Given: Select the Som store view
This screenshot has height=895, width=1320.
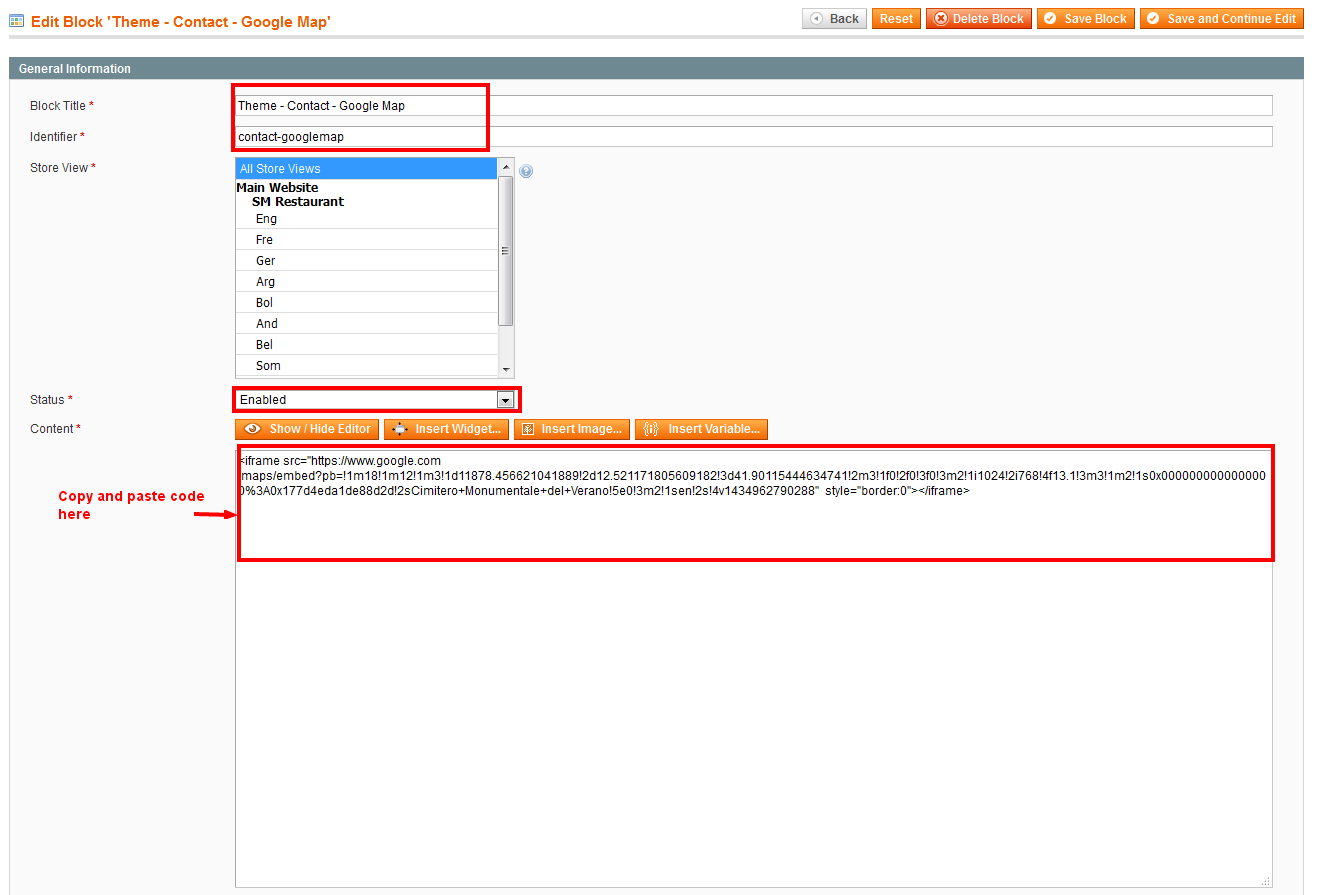Looking at the screenshot, I should 366,366.
